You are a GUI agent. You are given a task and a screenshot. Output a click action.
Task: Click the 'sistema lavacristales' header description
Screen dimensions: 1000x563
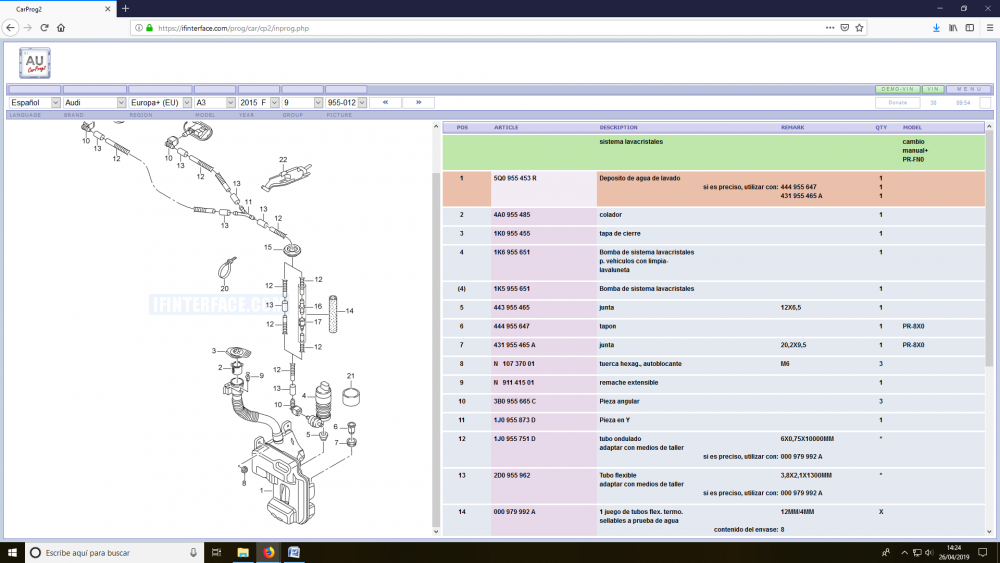pyautogui.click(x=631, y=142)
